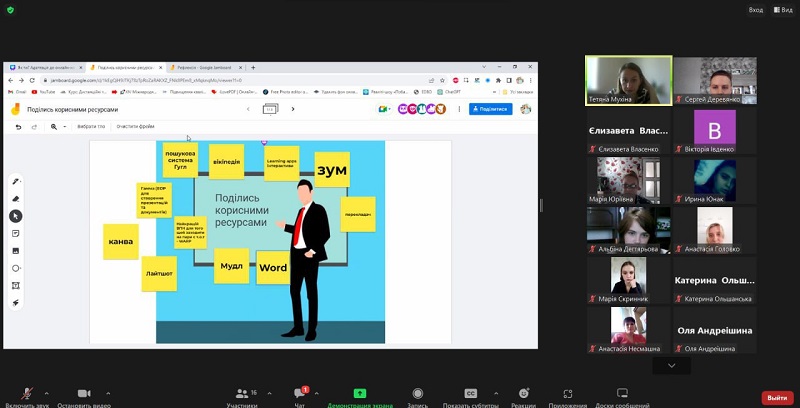Viewport: 800px width, 408px height.
Task: Show more participants with down chevron
Action: tap(671, 365)
